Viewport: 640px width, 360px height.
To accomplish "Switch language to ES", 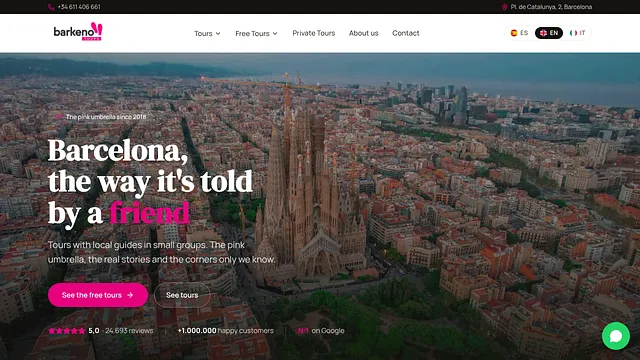I will tap(519, 33).
